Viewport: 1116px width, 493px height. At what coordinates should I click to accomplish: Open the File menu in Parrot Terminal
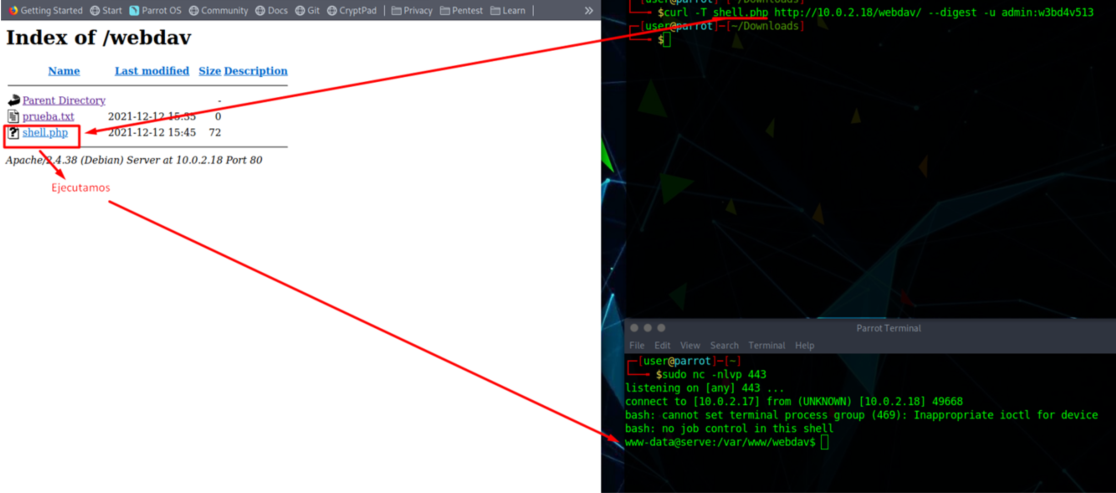[x=636, y=345]
